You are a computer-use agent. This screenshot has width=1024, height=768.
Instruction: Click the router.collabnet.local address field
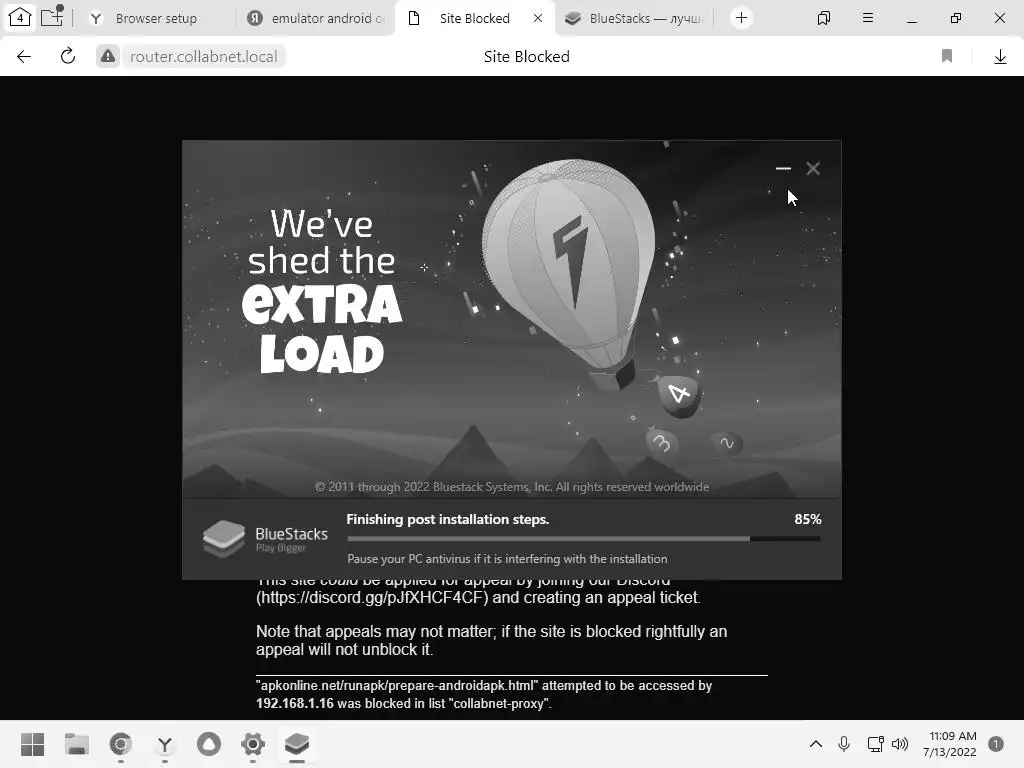point(204,57)
